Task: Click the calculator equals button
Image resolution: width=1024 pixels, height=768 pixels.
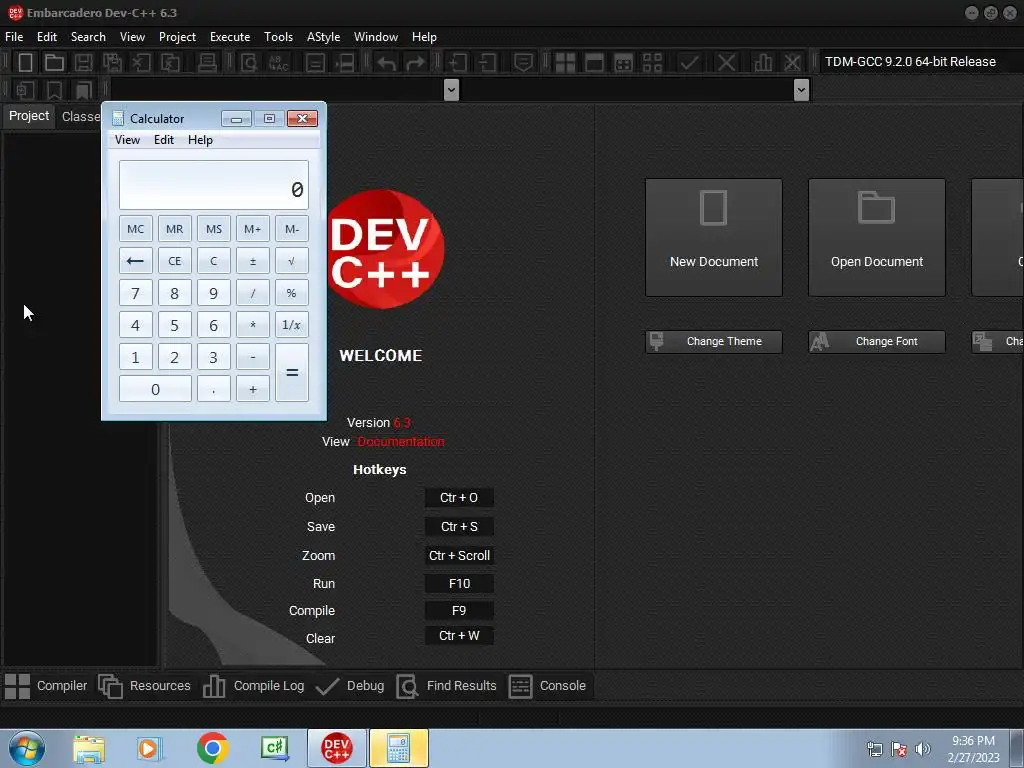Action: 291,373
